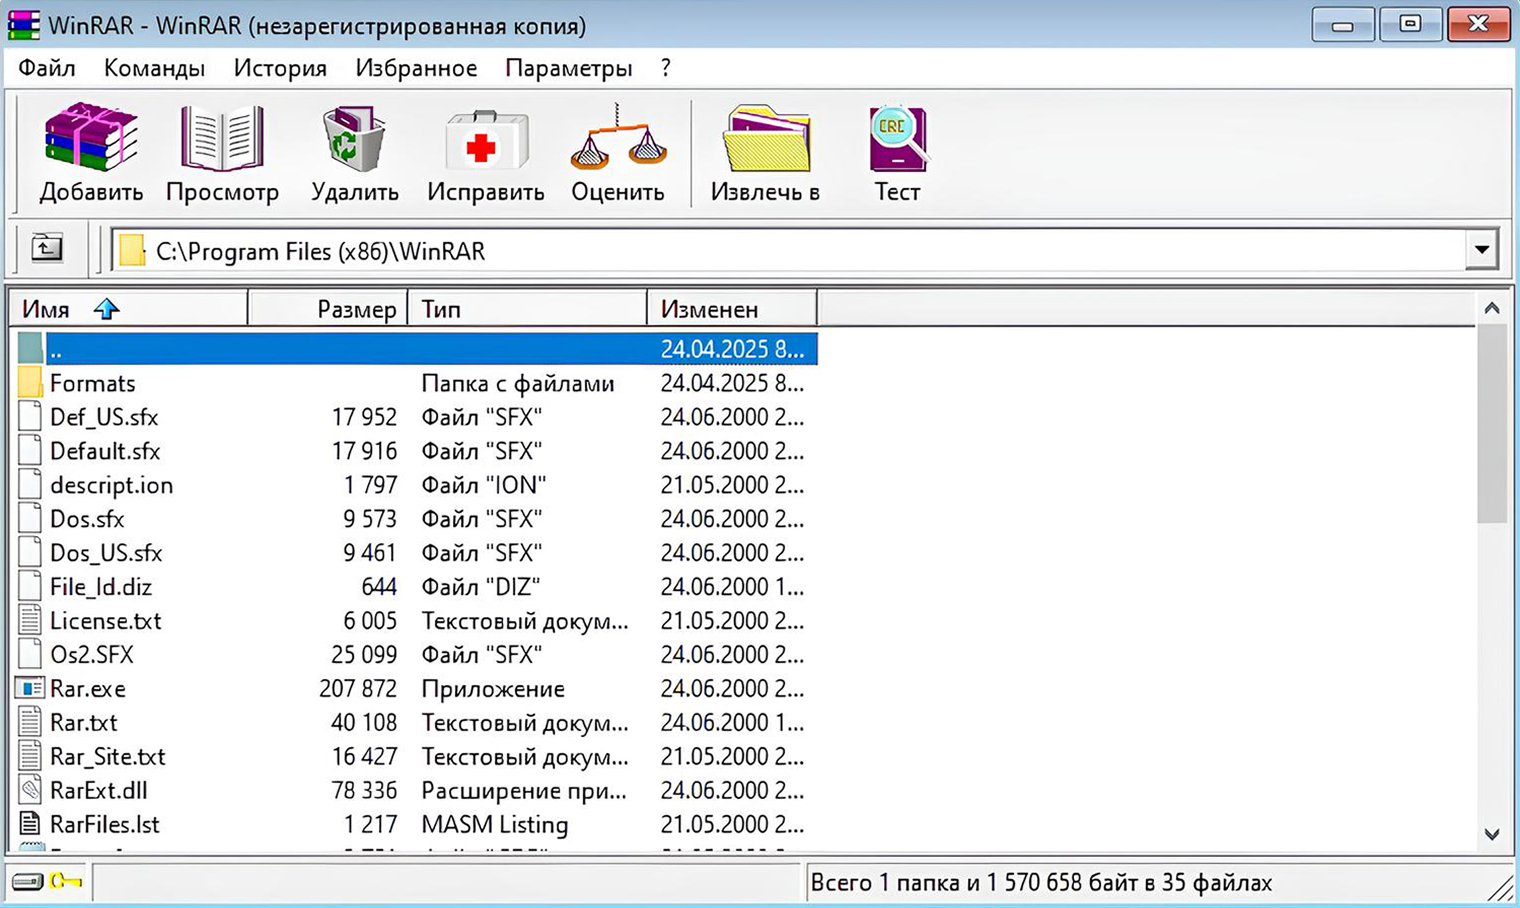This screenshot has height=908, width=1520.
Task: Click the Добавить (Add) toolbar icon
Action: (x=91, y=137)
